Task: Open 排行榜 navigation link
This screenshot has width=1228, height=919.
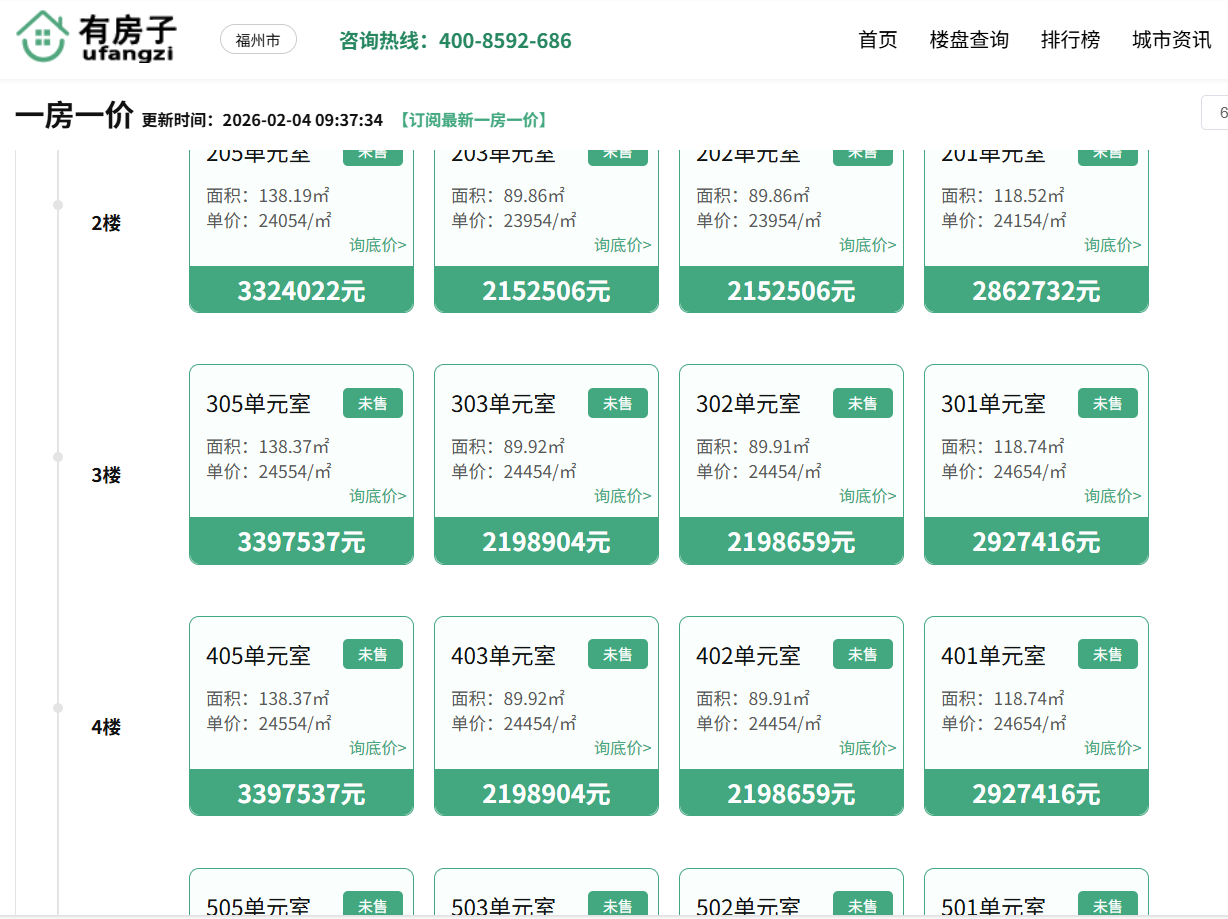Action: 1070,40
